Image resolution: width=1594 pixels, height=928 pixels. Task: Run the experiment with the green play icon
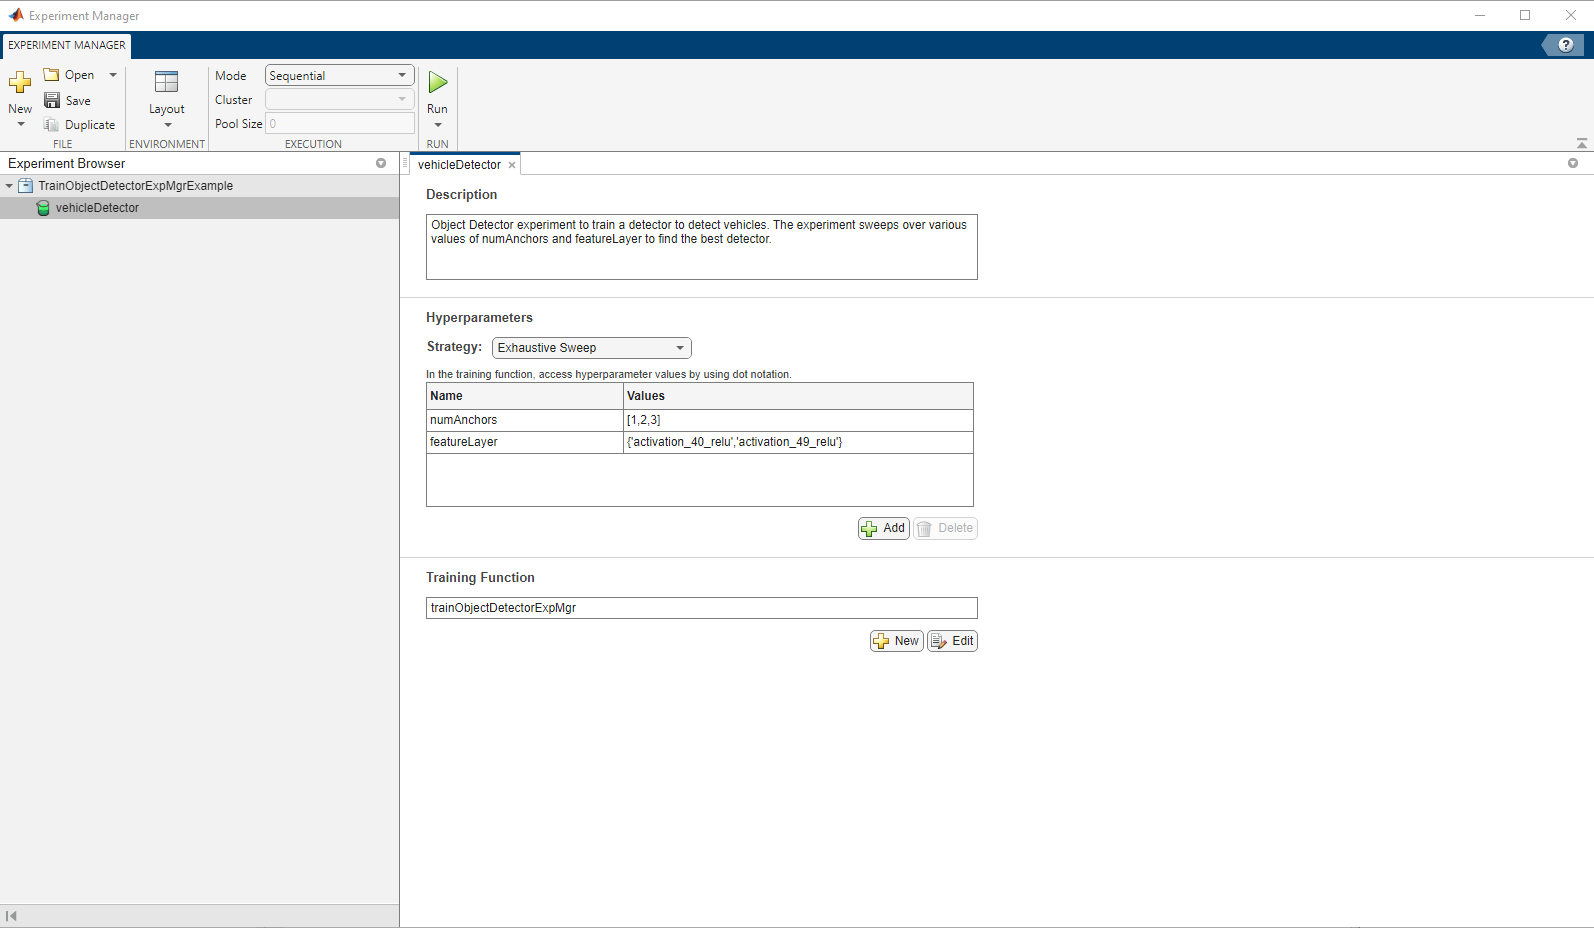(x=438, y=82)
